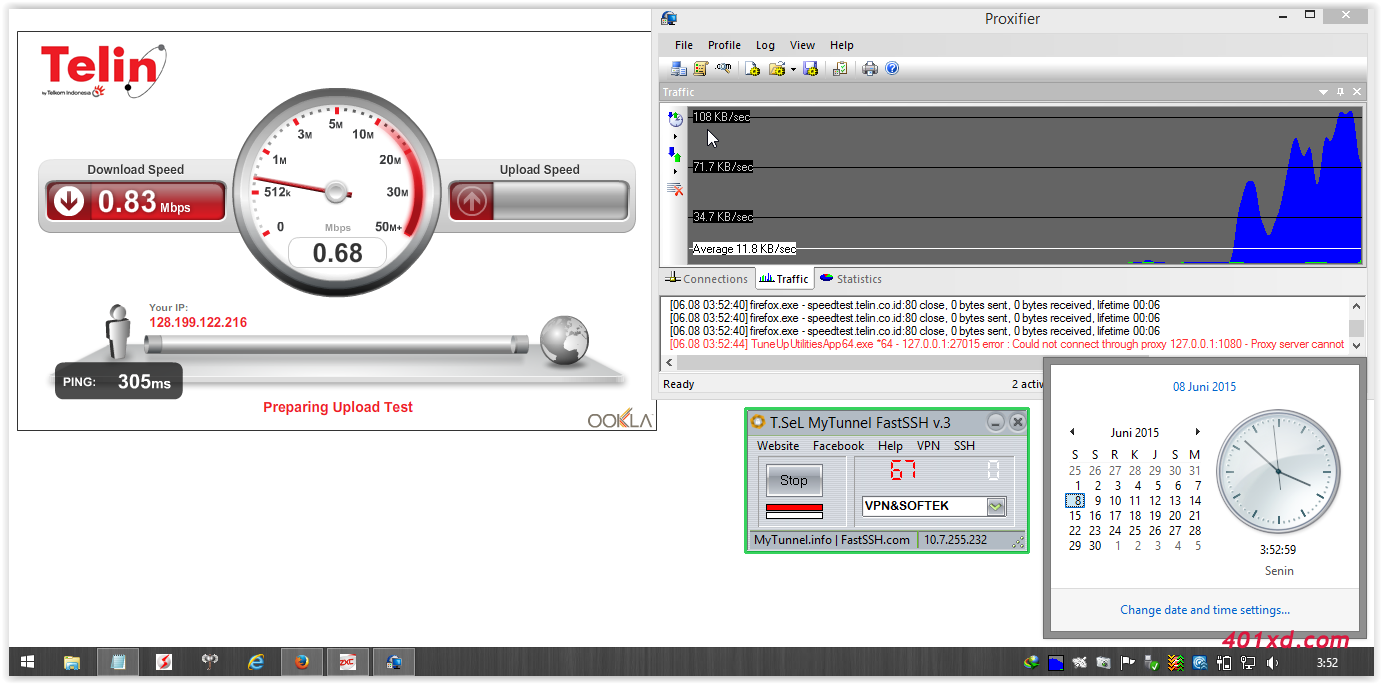Click the Juni 2015 month title
The image size is (1382, 684).
pos(1134,433)
